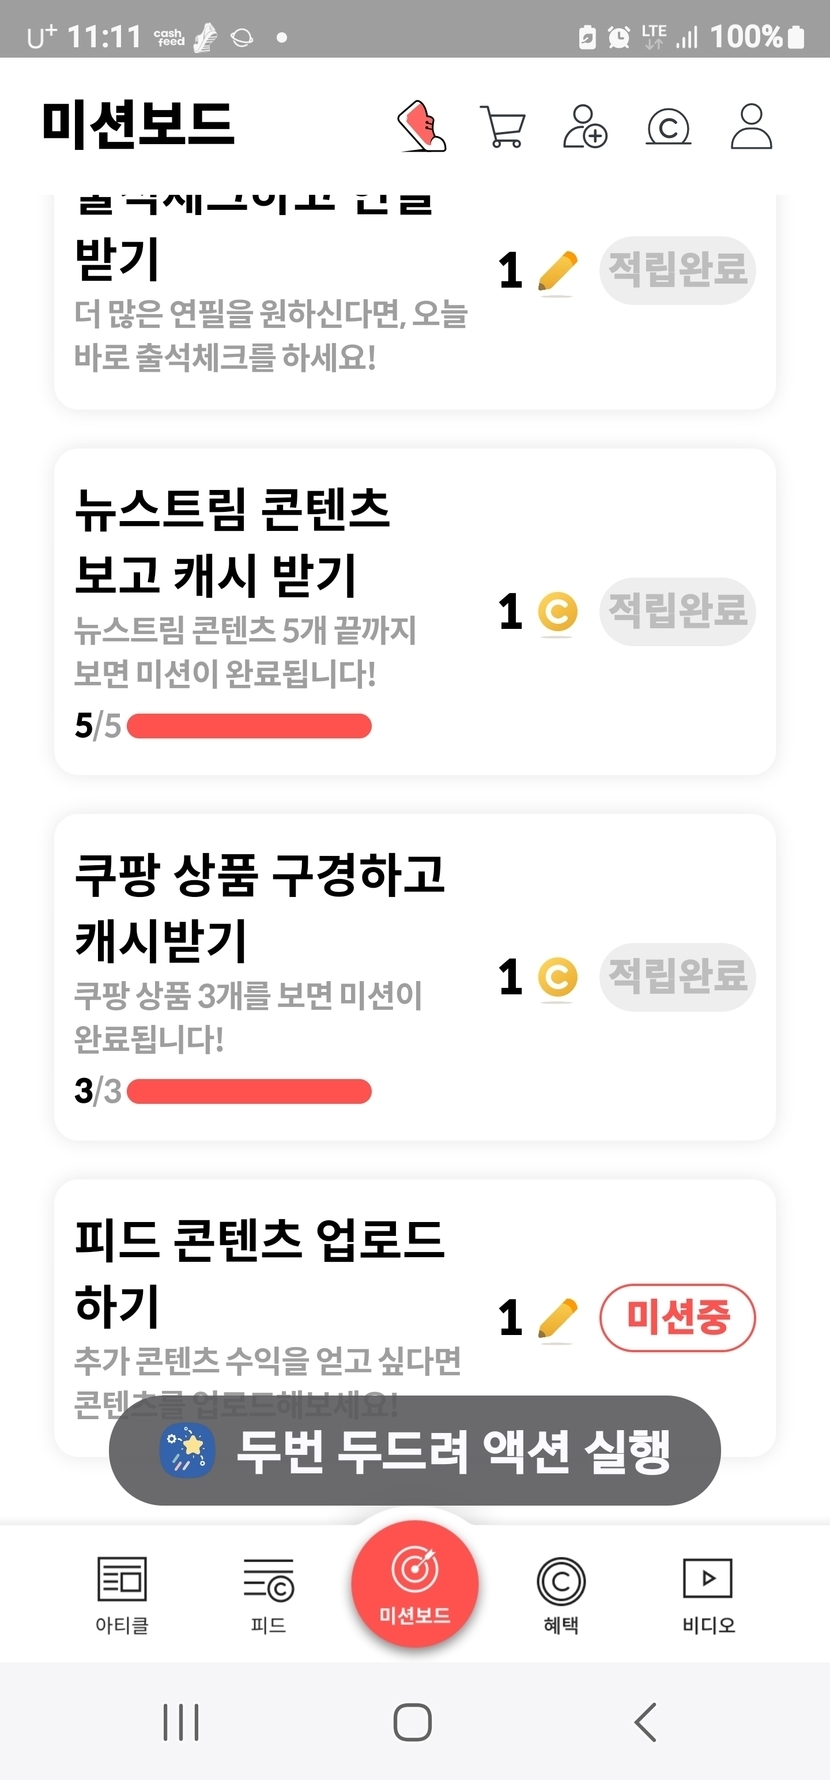Open the 쿠팡 상품 구경하고 캐시받기 card title
The width and height of the screenshot is (830, 1780).
point(260,906)
